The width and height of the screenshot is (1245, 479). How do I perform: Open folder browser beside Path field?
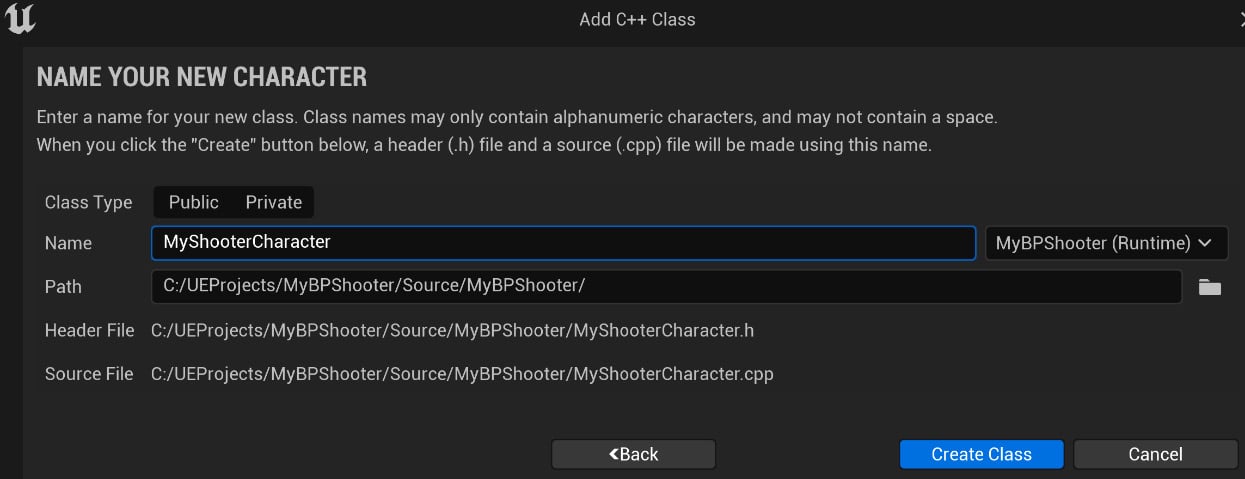click(1210, 287)
